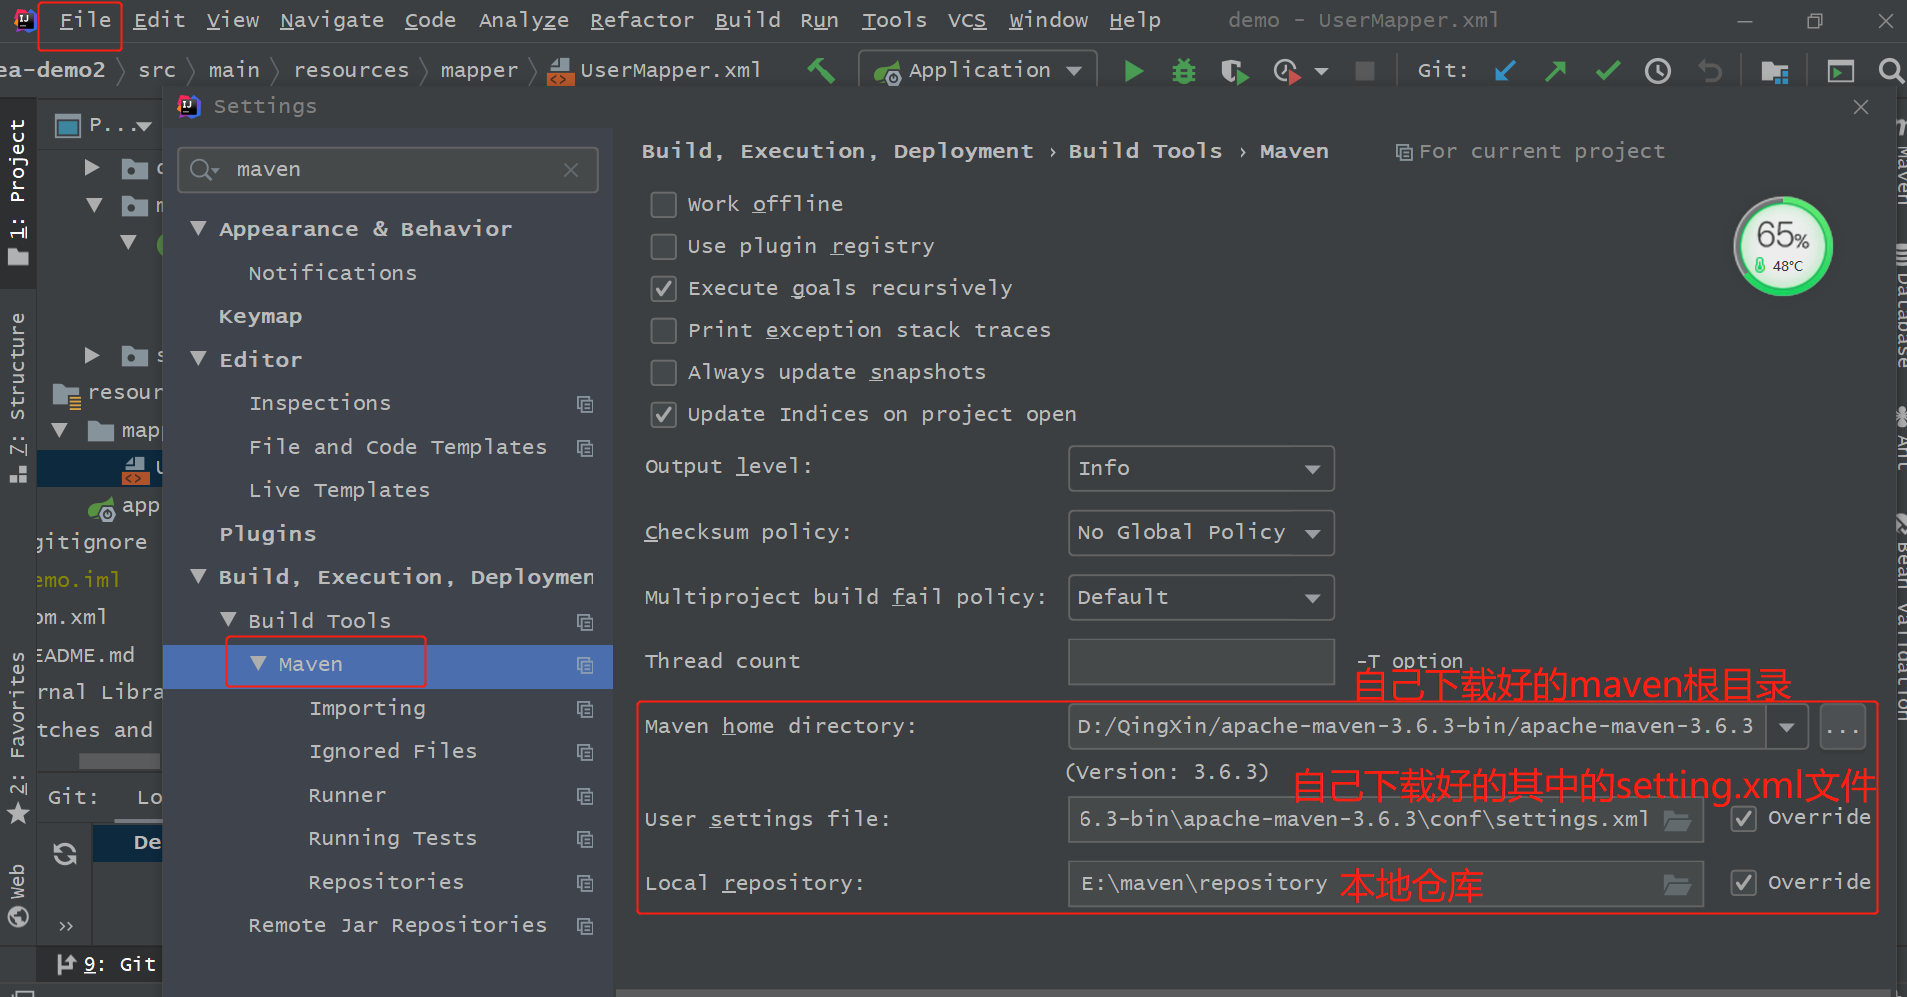Click project-level icon next to Inspections
The height and width of the screenshot is (997, 1907).
point(585,404)
